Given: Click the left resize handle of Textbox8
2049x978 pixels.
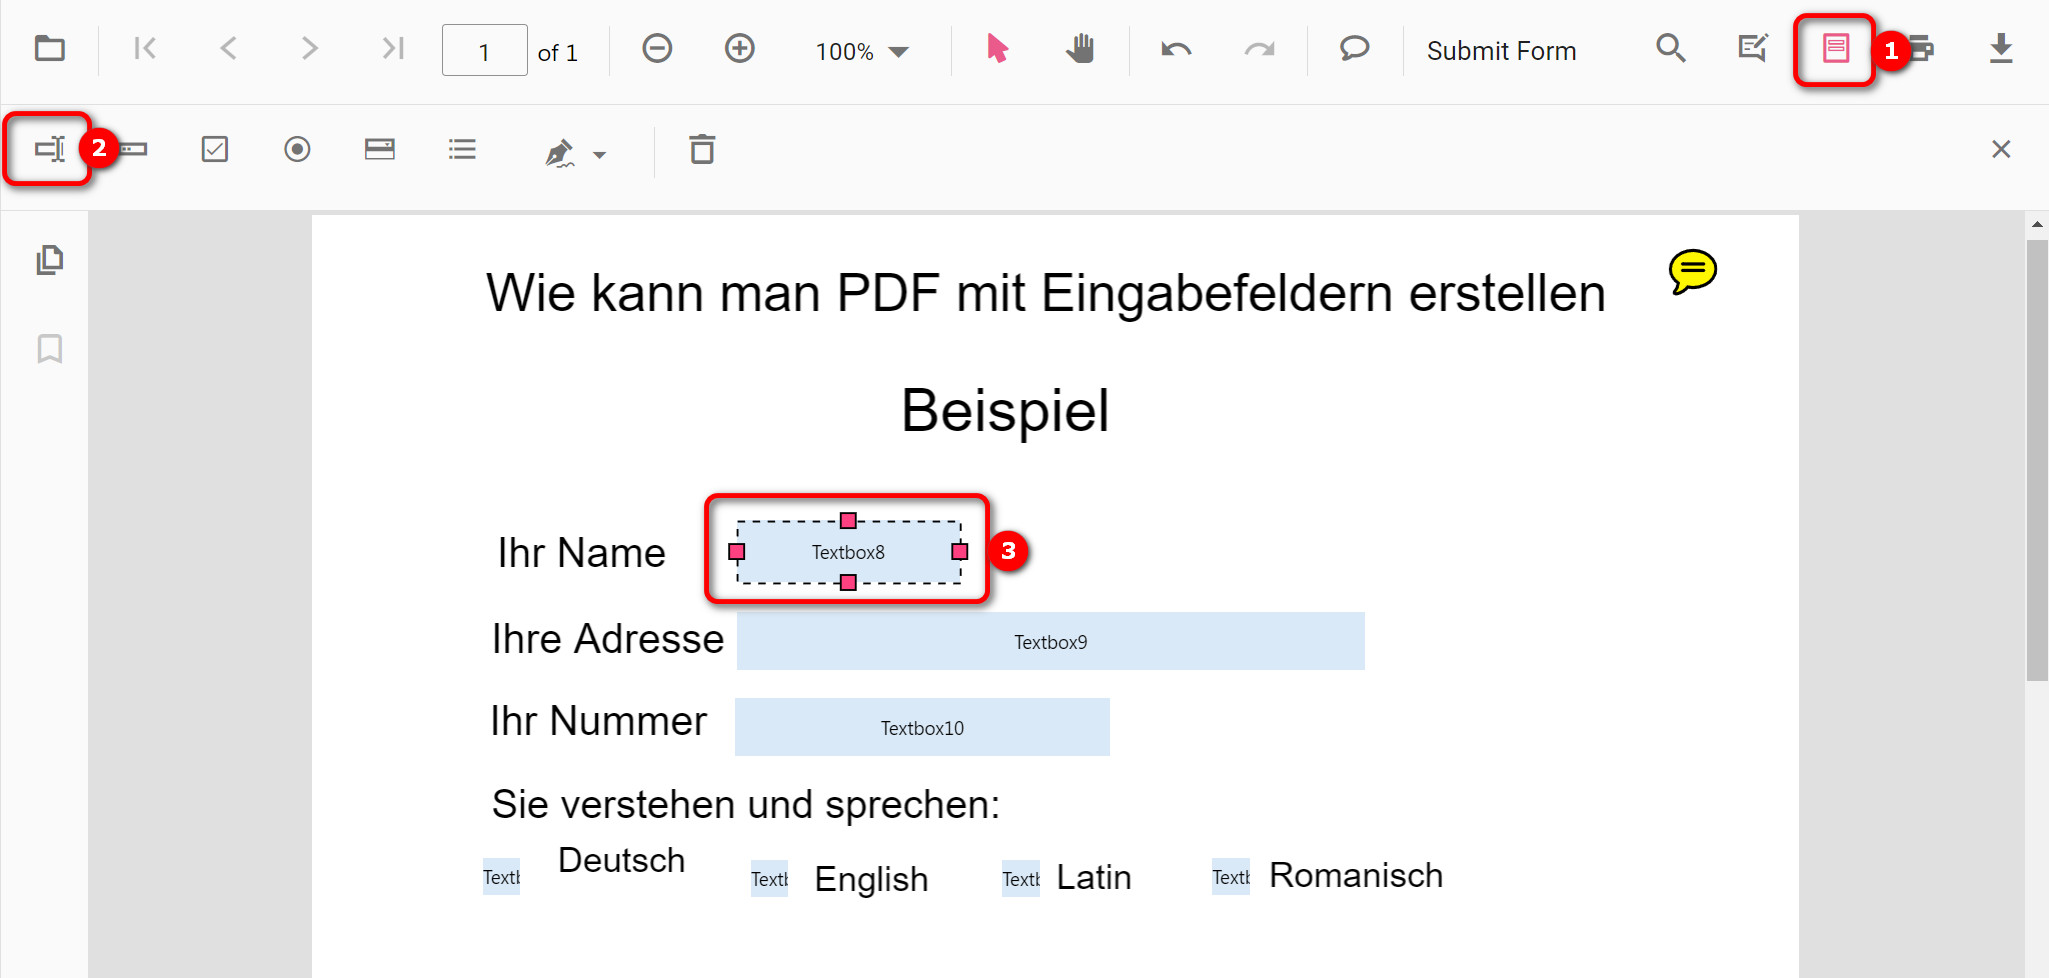Looking at the screenshot, I should coord(737,552).
